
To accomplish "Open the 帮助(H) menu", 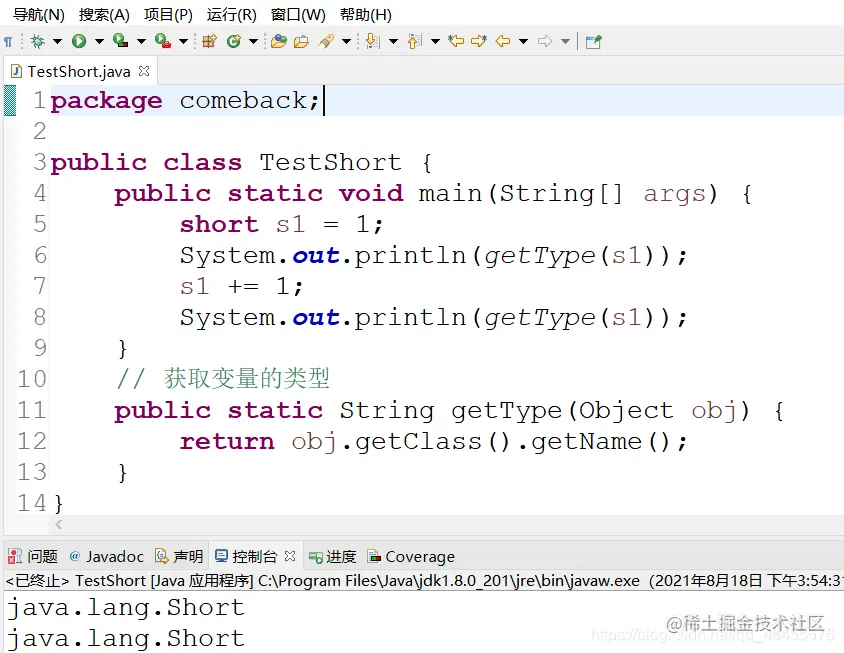I will coord(365,15).
